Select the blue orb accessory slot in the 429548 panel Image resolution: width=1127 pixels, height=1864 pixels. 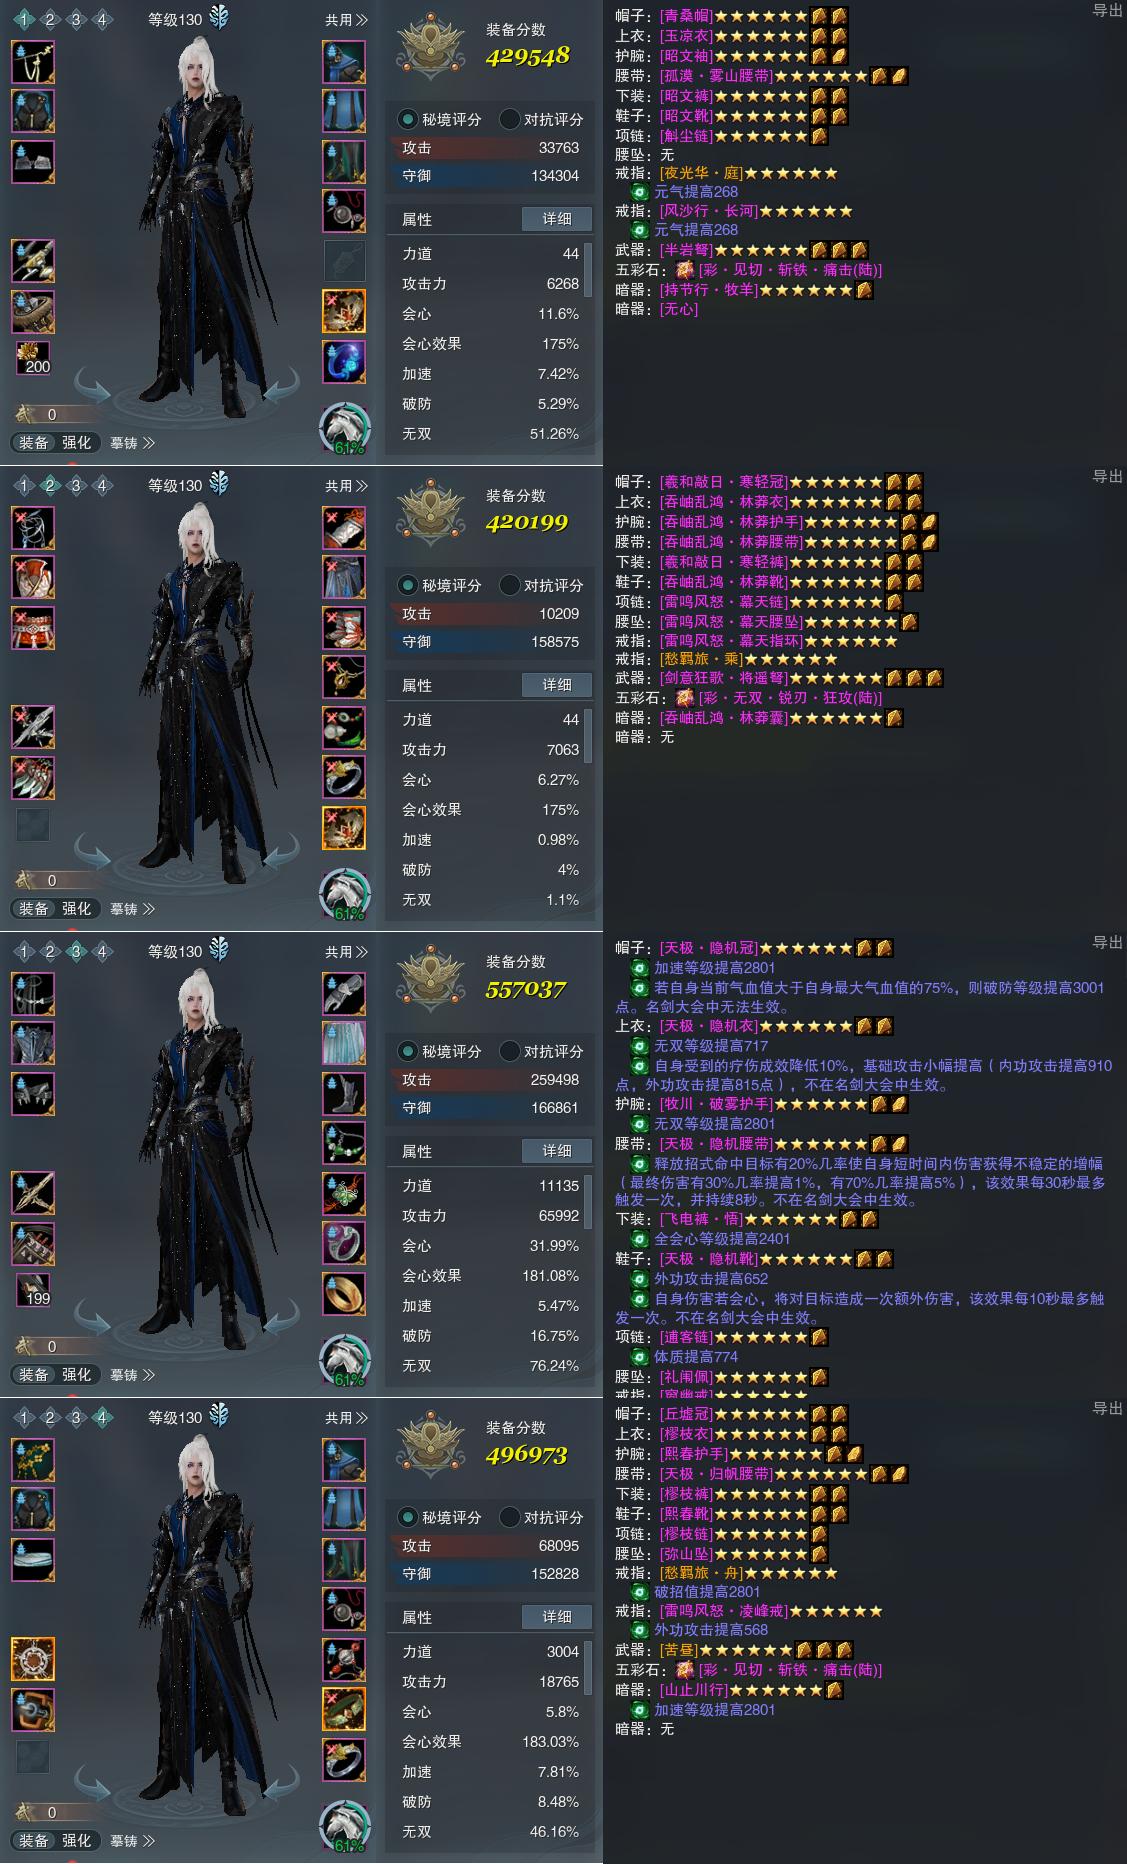[344, 362]
